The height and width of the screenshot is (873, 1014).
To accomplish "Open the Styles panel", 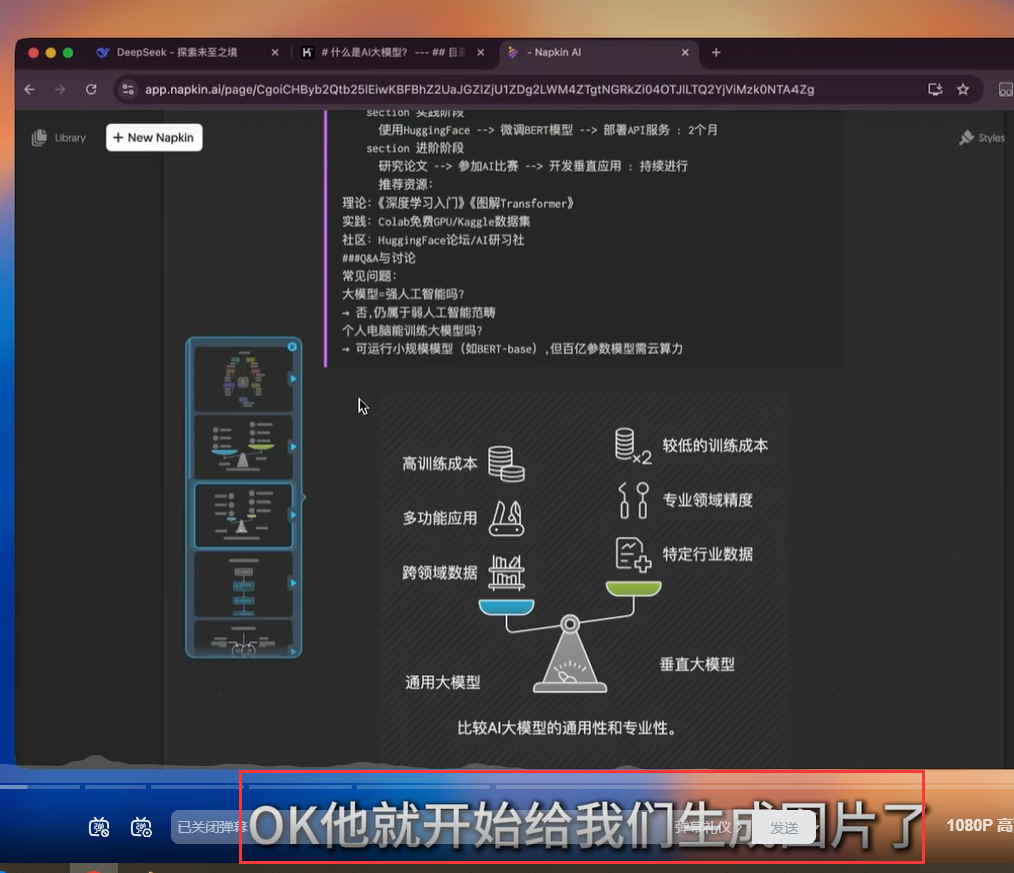I will (x=982, y=138).
